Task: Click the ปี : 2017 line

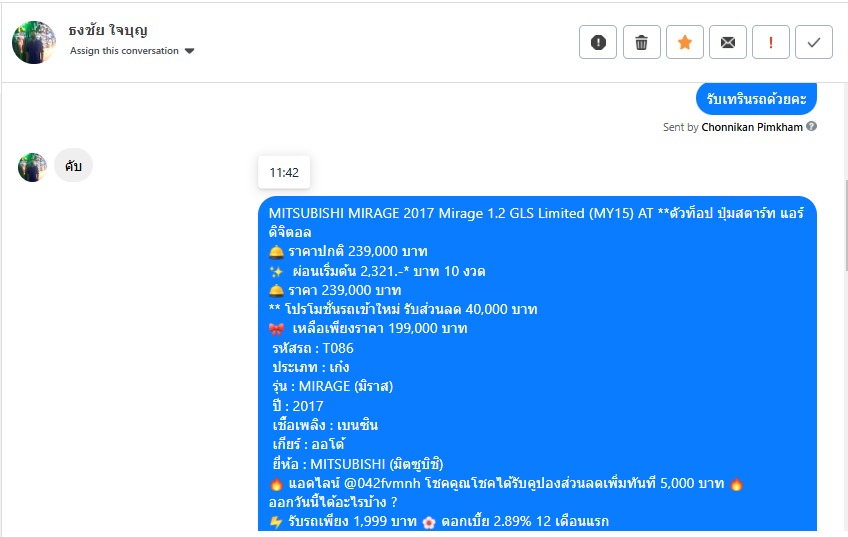Action: pyautogui.click(x=298, y=406)
